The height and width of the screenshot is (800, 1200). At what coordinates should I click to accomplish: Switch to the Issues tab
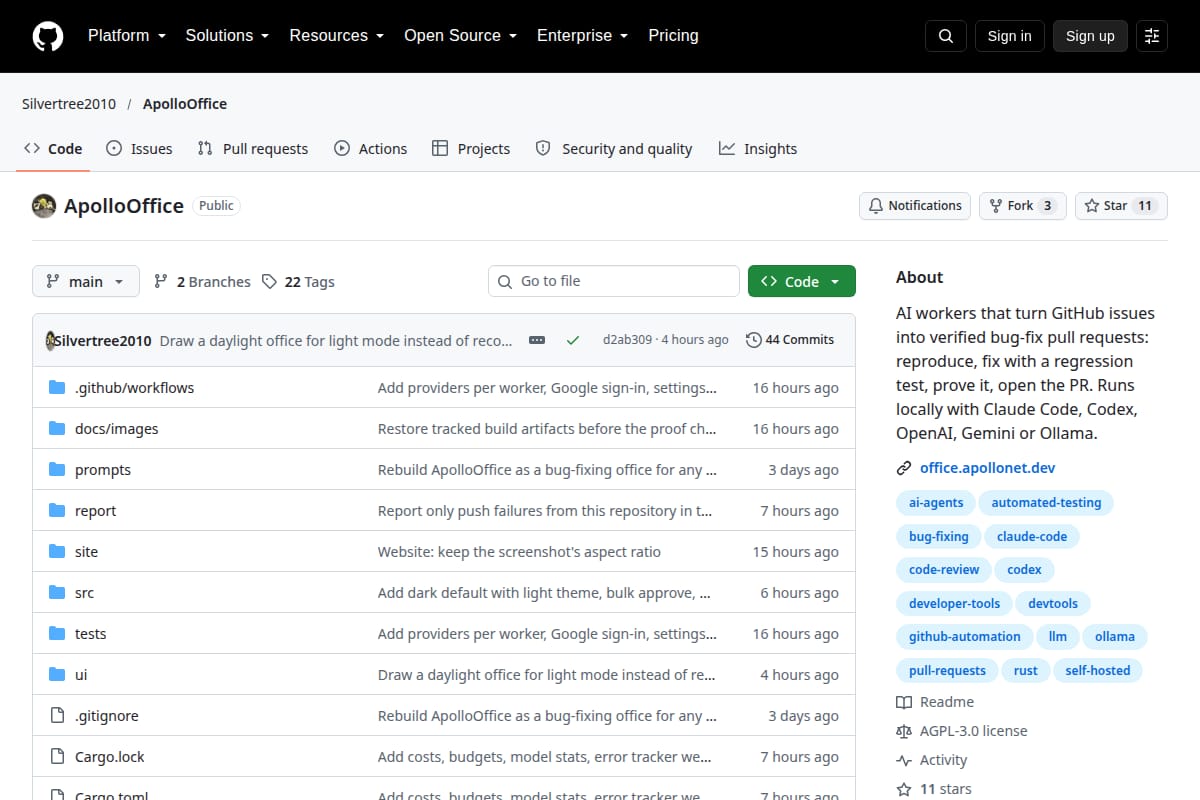click(x=139, y=149)
